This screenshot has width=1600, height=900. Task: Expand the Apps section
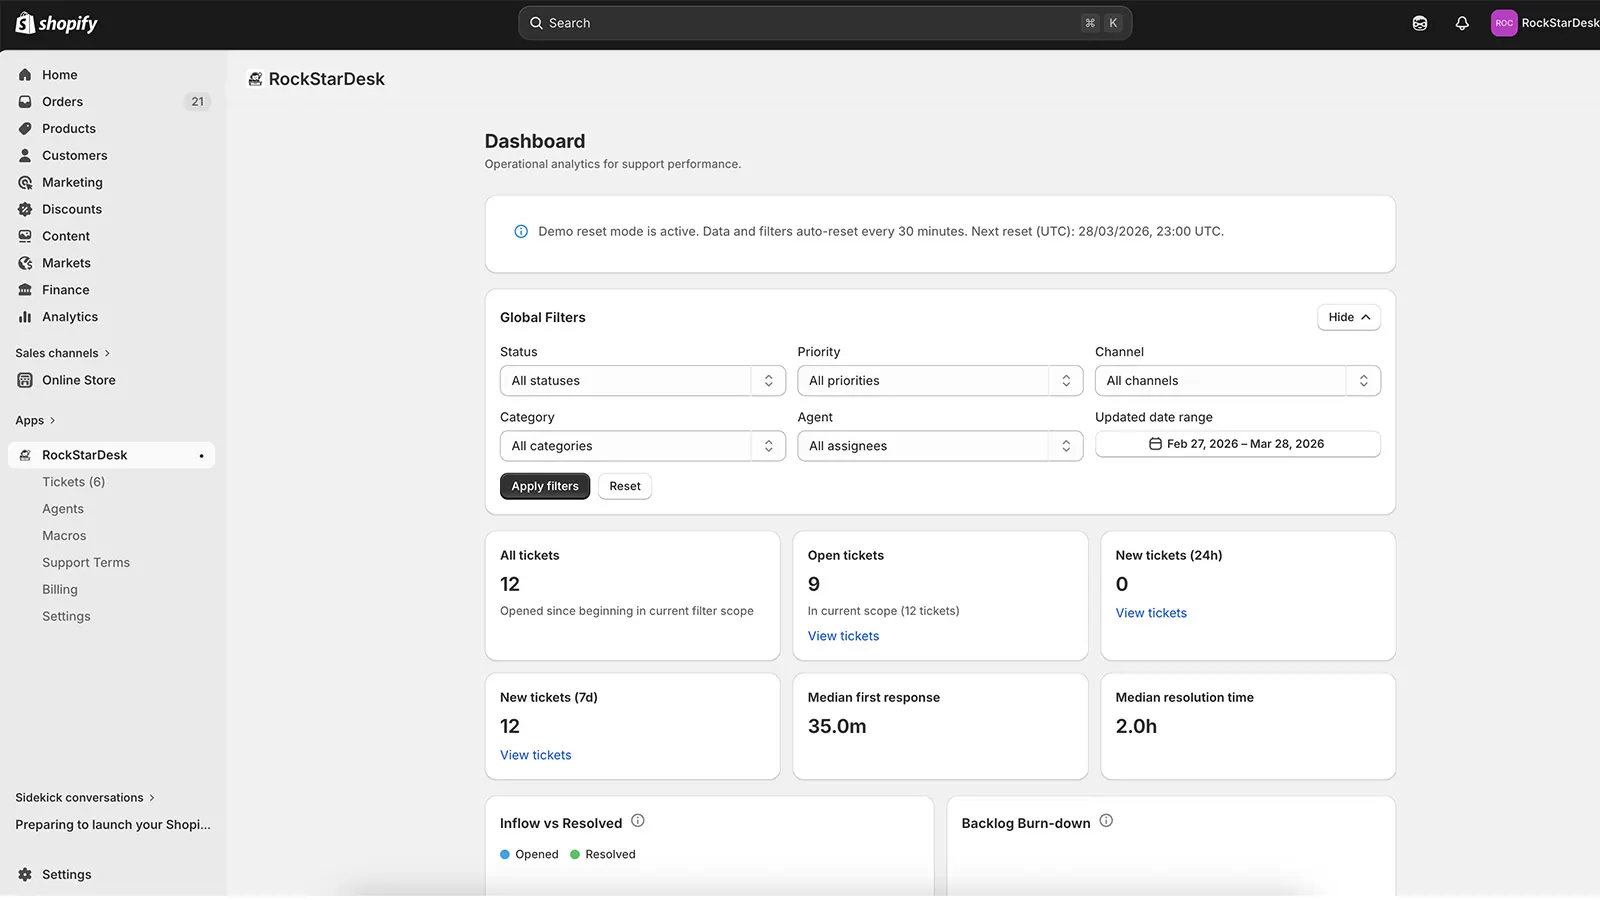(35, 421)
